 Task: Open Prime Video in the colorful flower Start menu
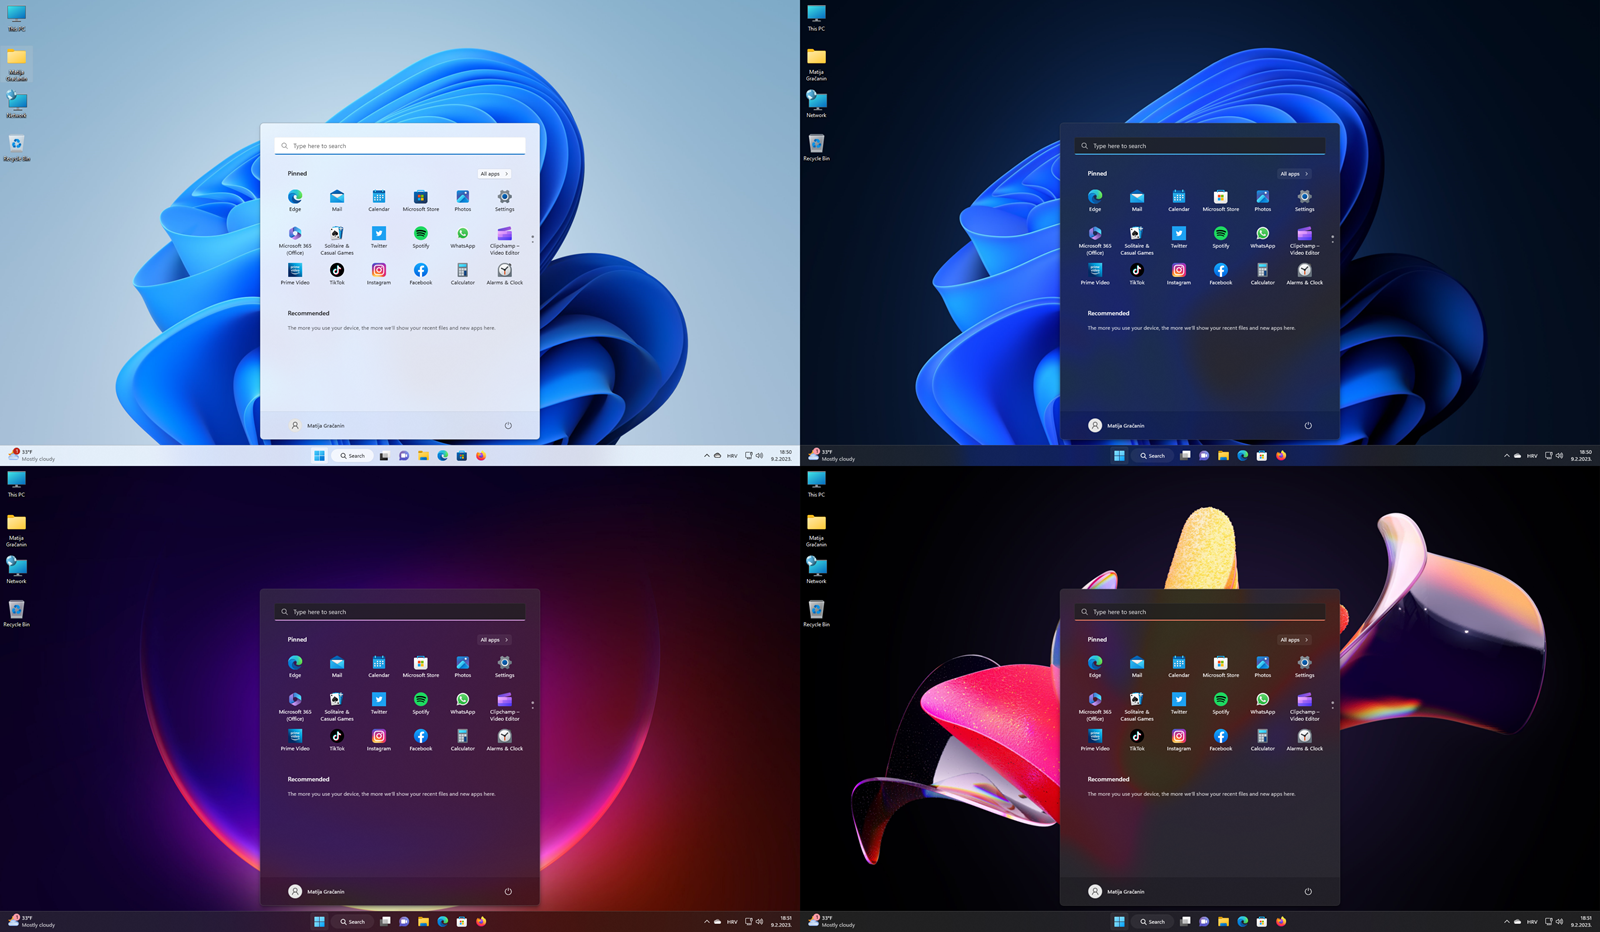pyautogui.click(x=1095, y=740)
